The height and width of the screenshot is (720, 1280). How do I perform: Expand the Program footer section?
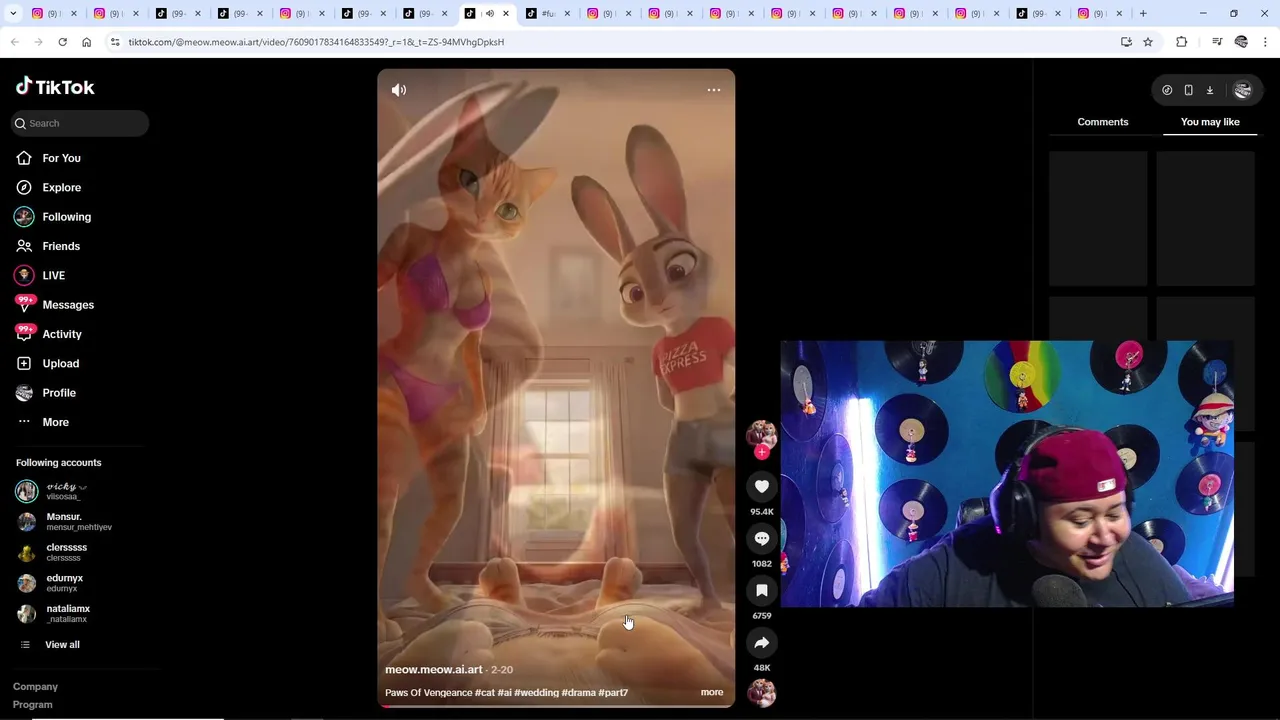pyautogui.click(x=32, y=705)
